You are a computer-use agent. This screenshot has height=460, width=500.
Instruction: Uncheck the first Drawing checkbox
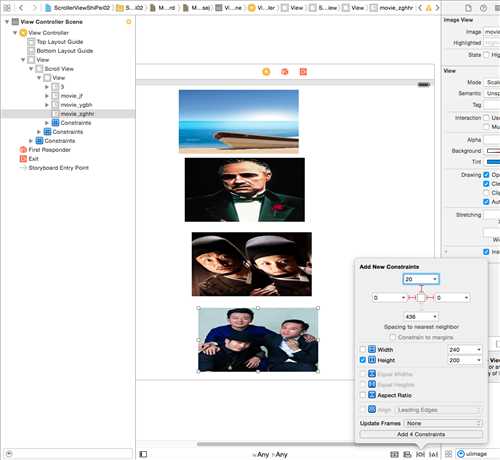(487, 175)
